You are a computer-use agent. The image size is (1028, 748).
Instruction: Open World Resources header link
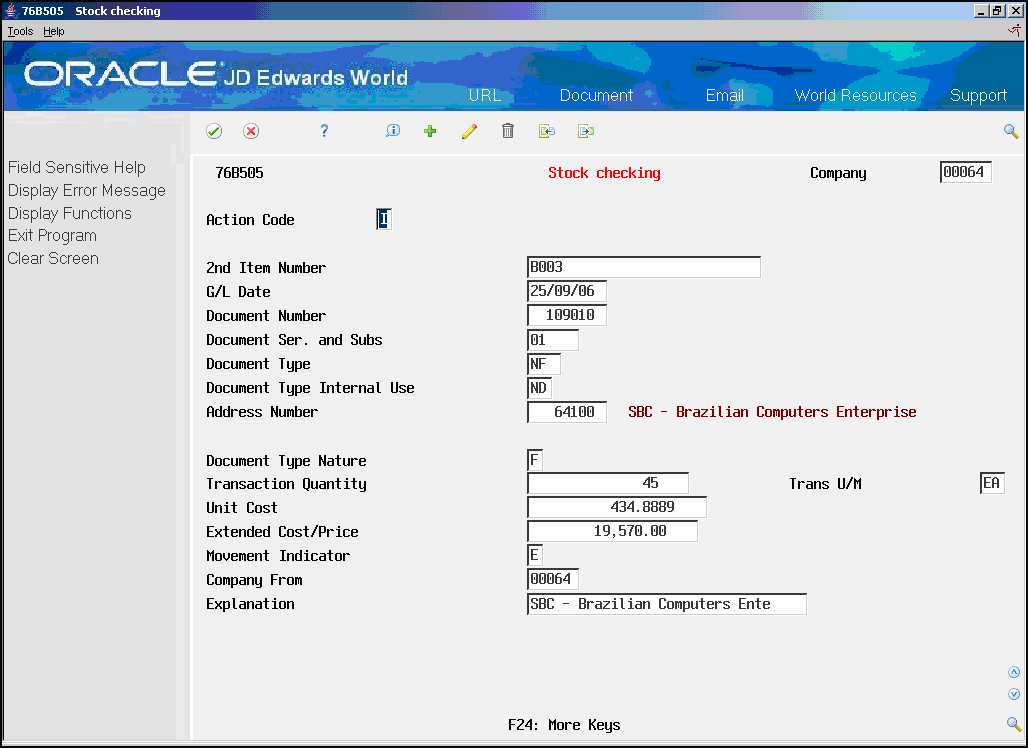[856, 95]
